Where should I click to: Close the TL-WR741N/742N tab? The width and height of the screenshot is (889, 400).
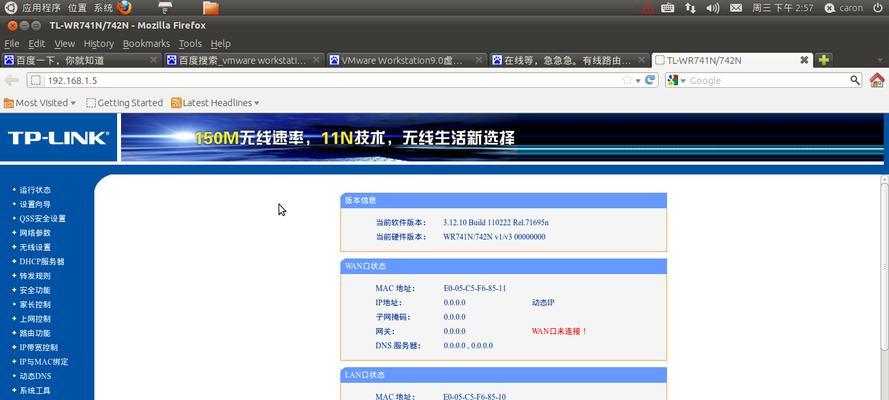804,59
